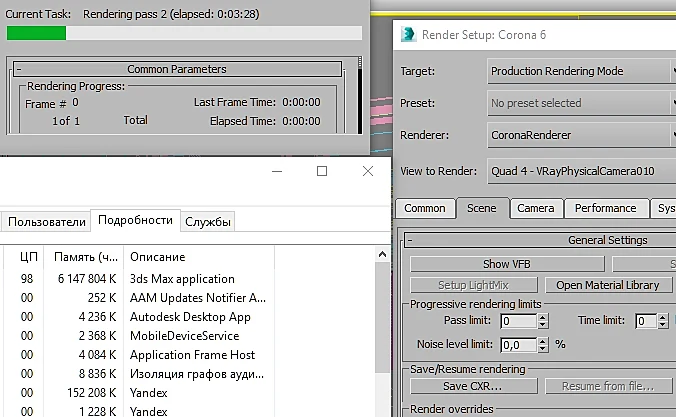Click the 6 147 804 K memory value

(87, 279)
